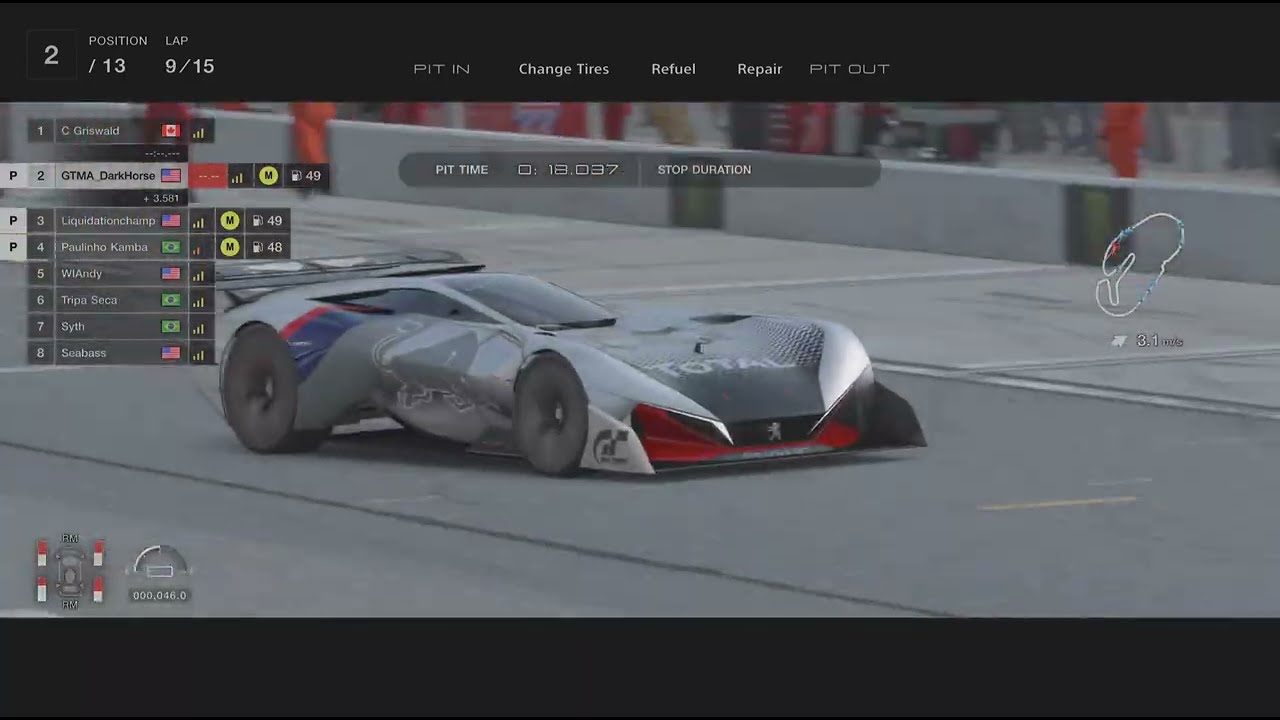This screenshot has height=720, width=1280.
Task: Click the medium tire icon for Liquidationchamp
Action: [x=230, y=221]
